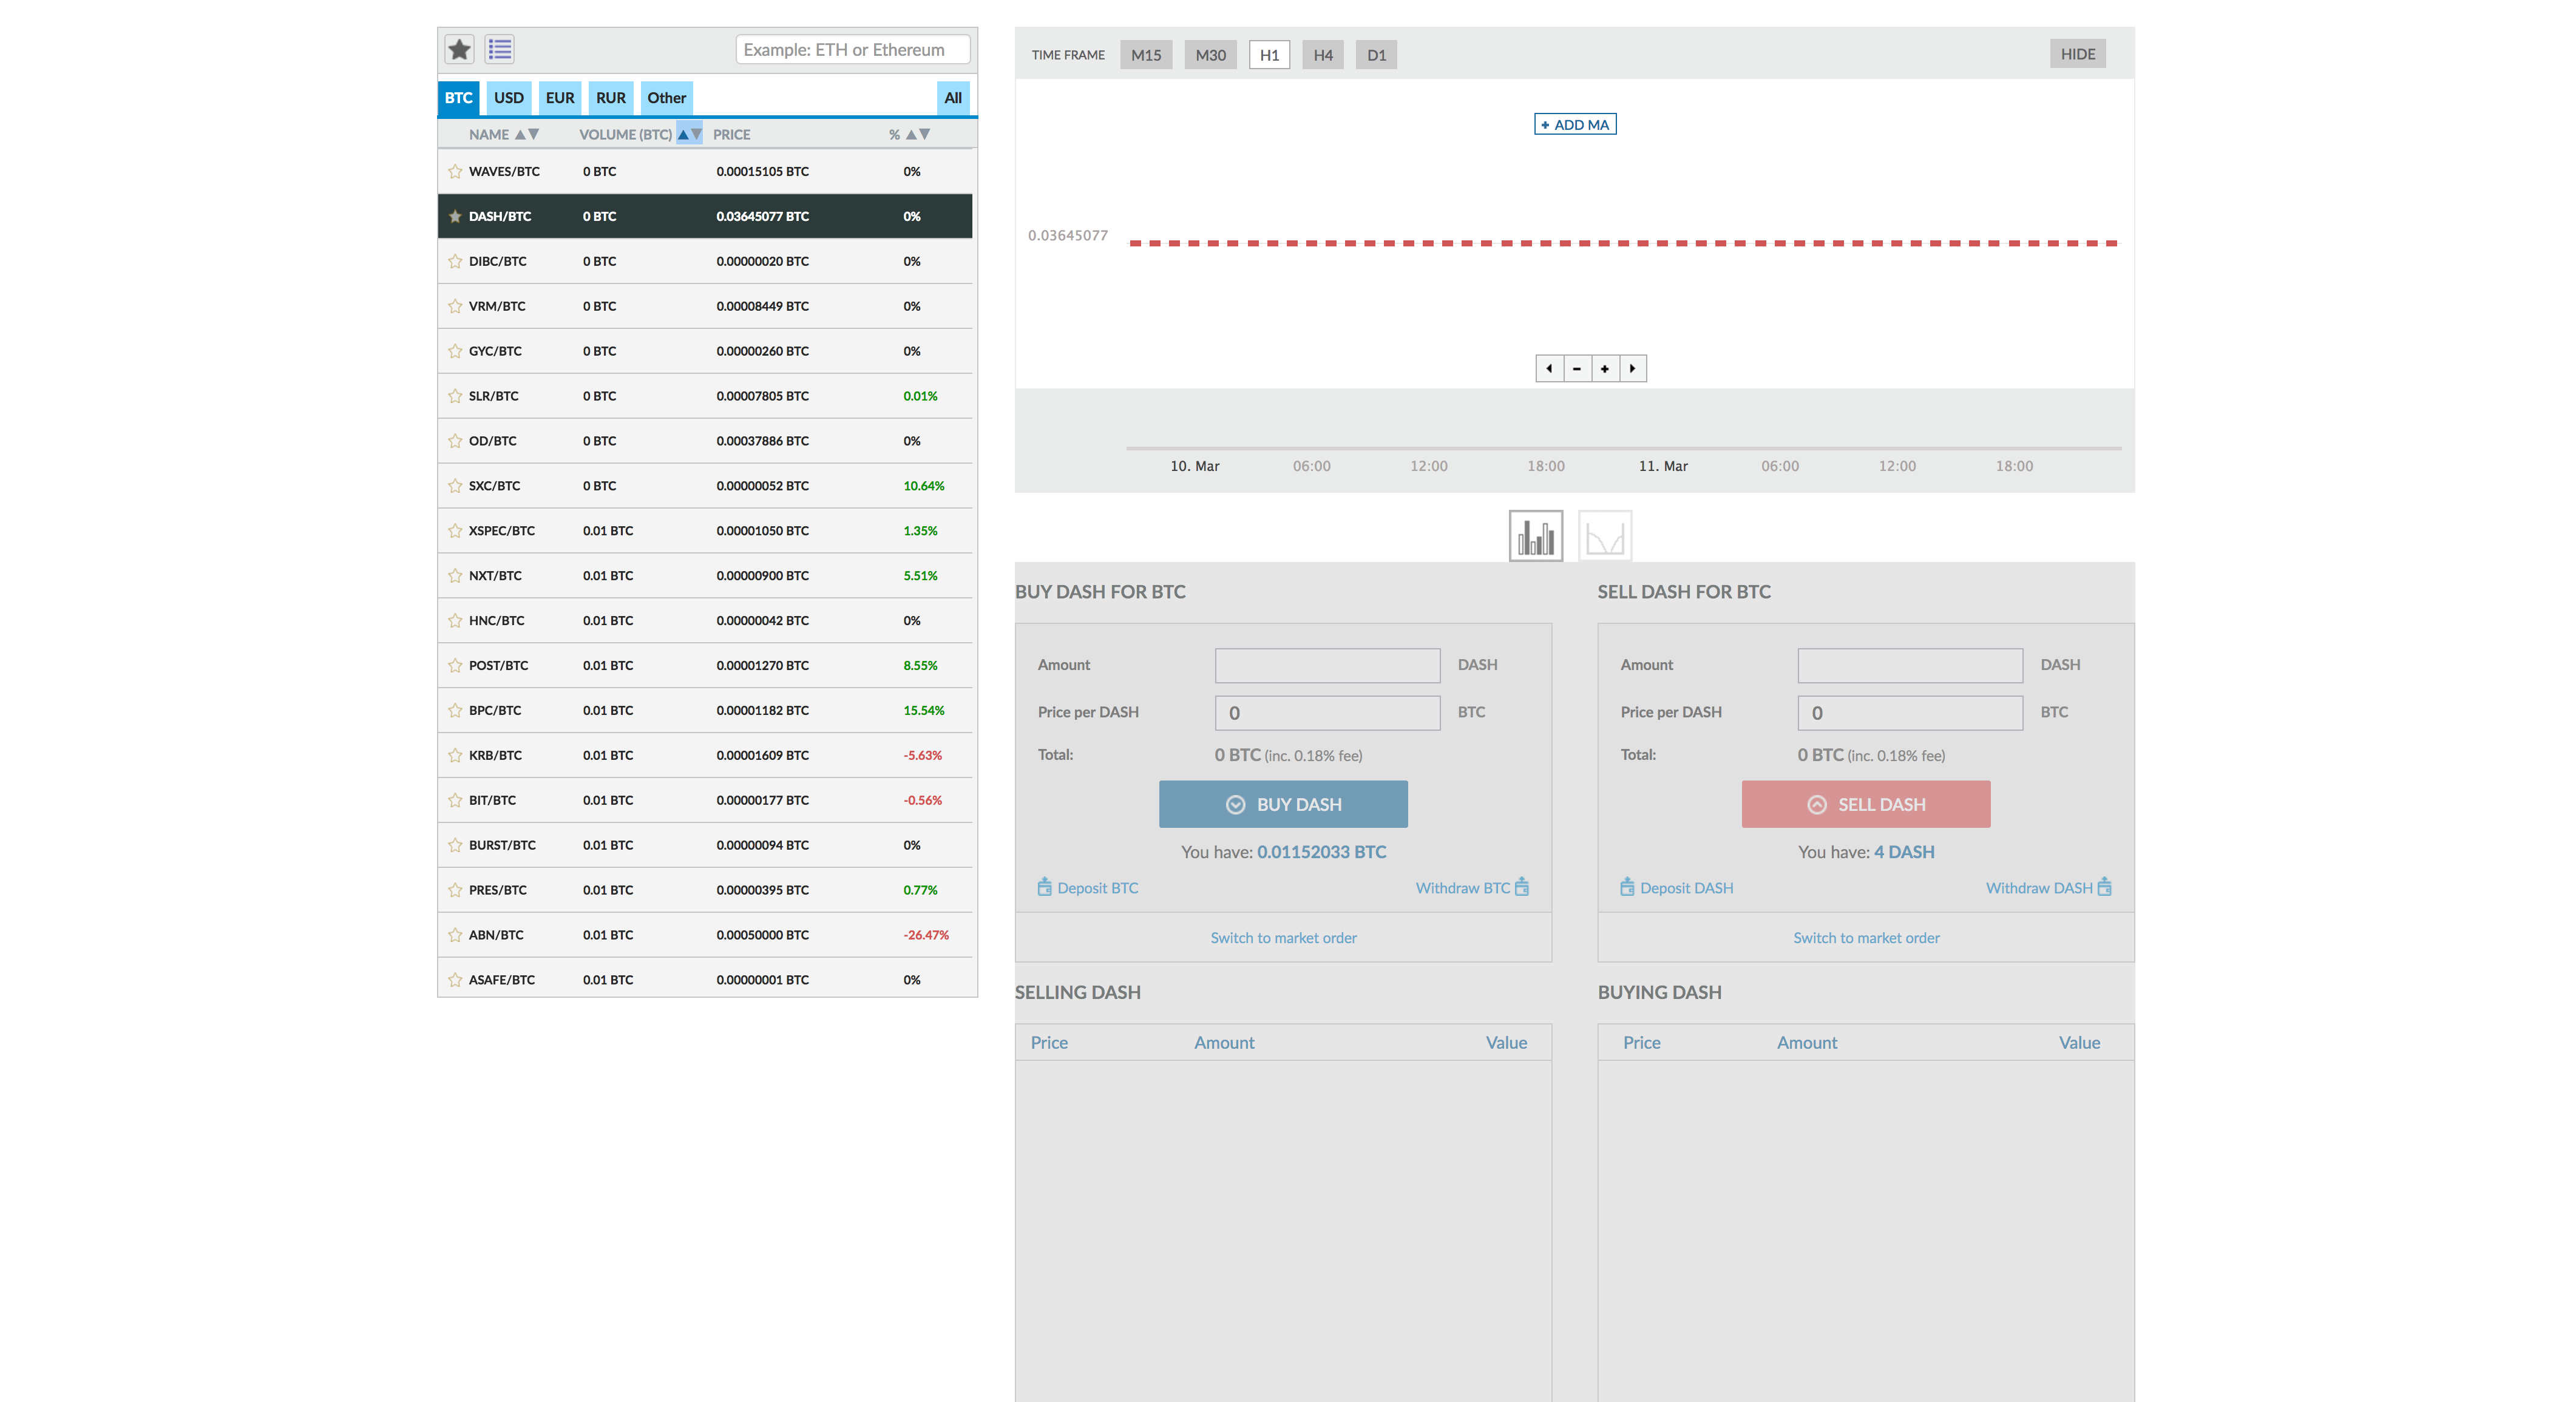Zoom in chart with plus button
The image size is (2576, 1402).
(x=1605, y=368)
